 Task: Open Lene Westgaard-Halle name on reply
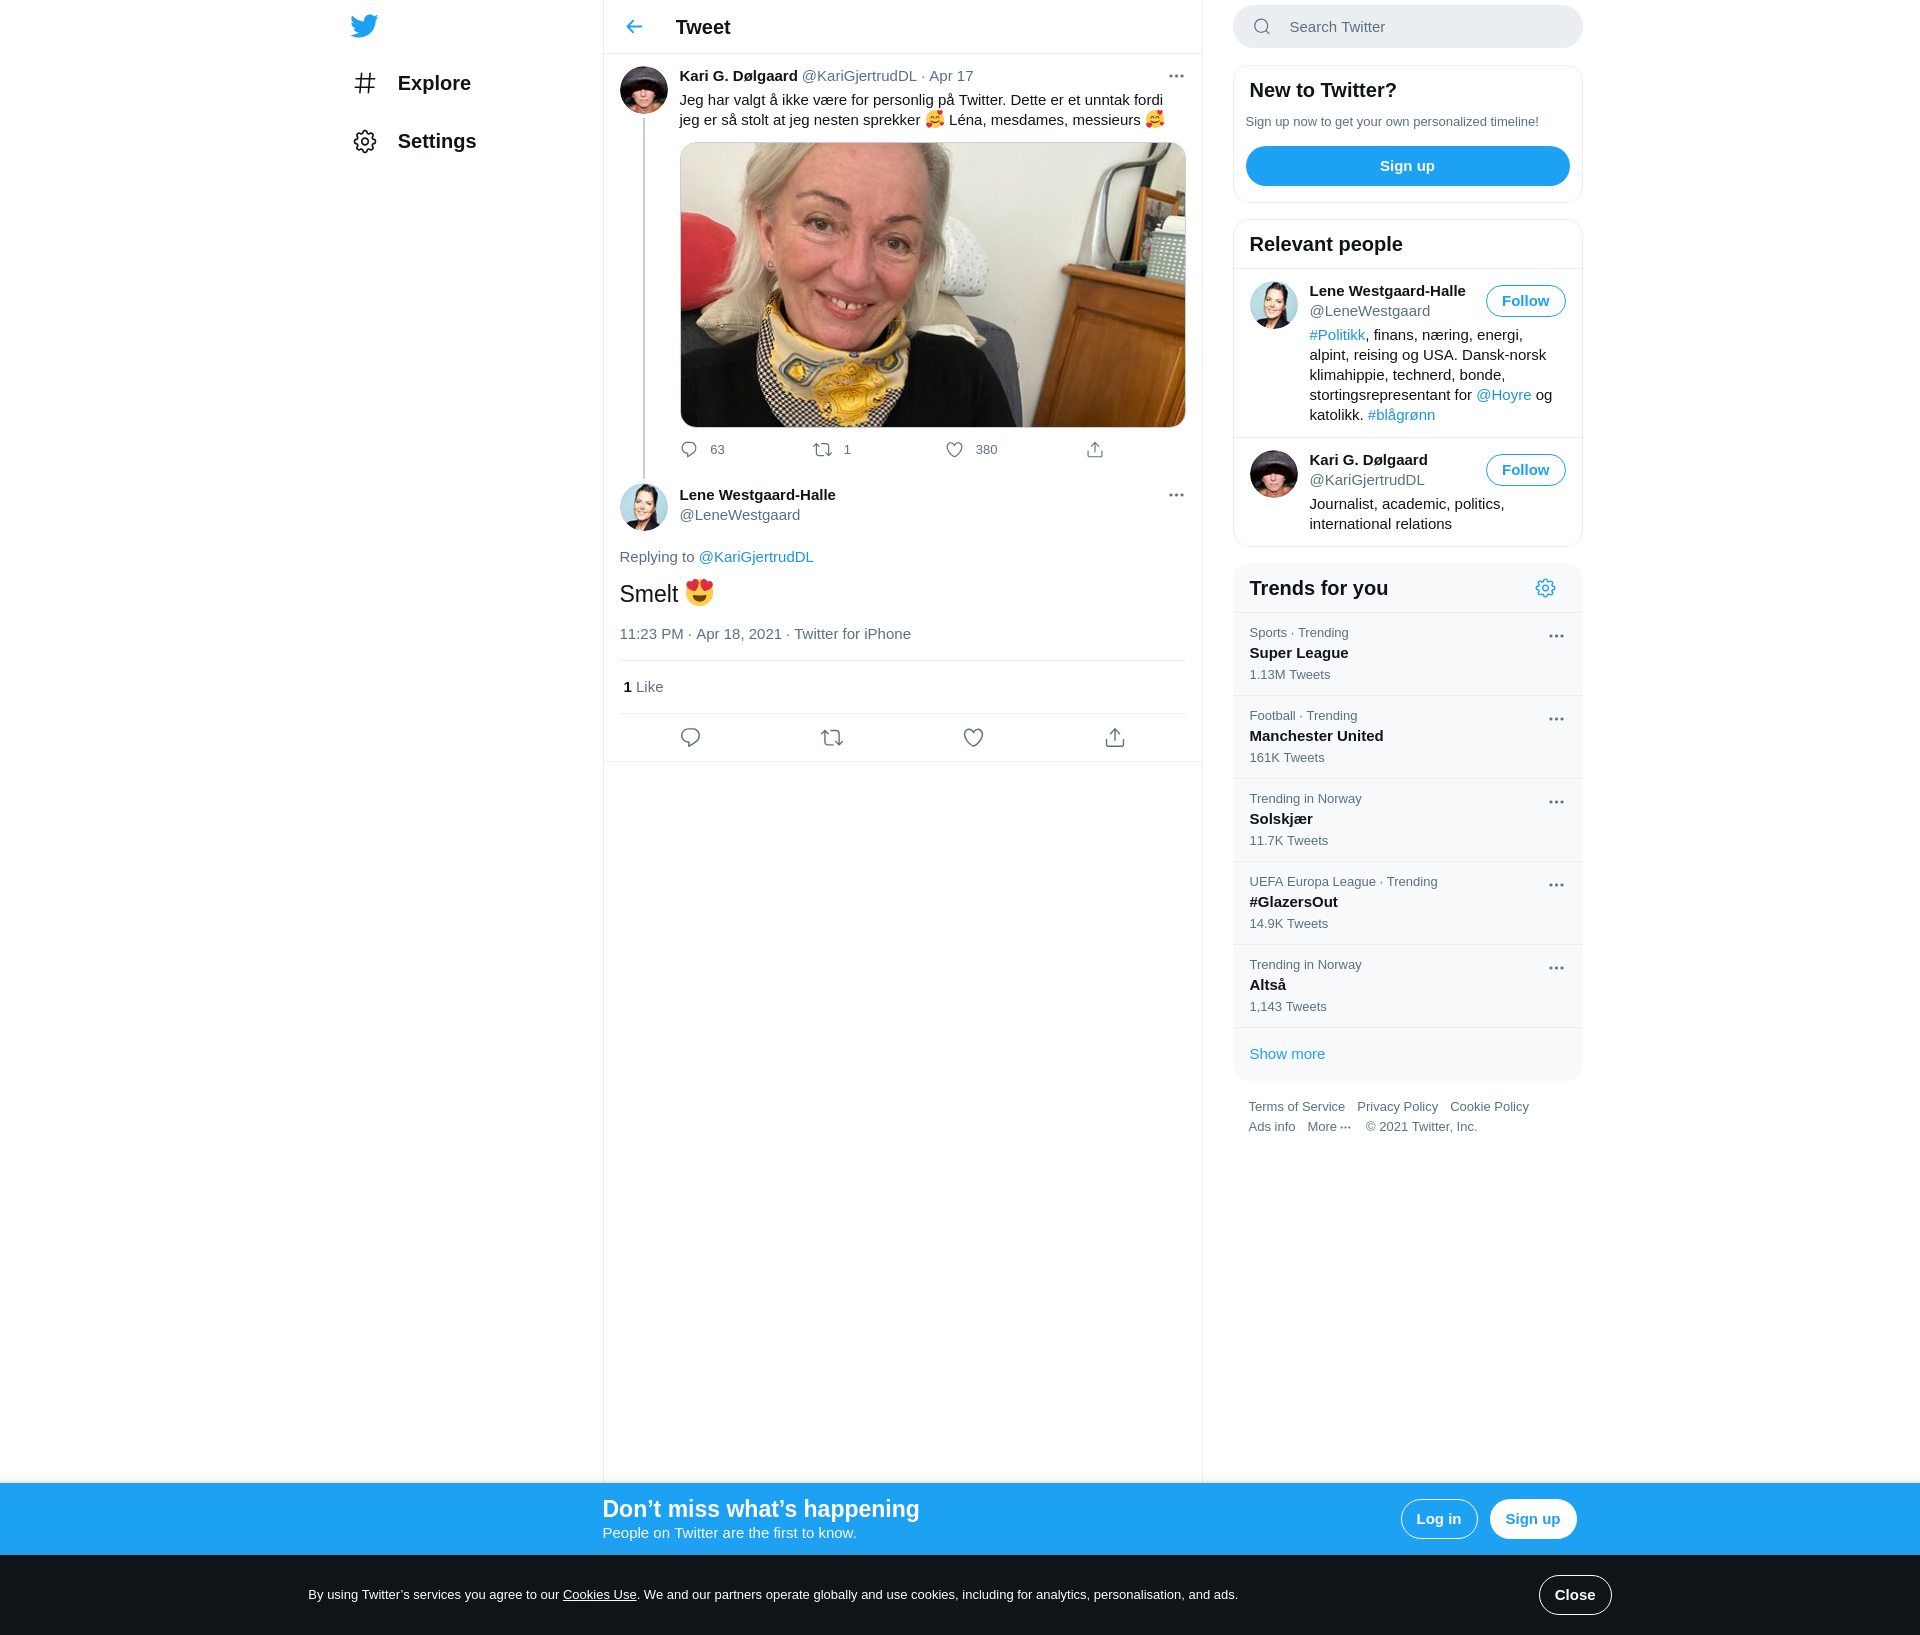pyautogui.click(x=757, y=495)
